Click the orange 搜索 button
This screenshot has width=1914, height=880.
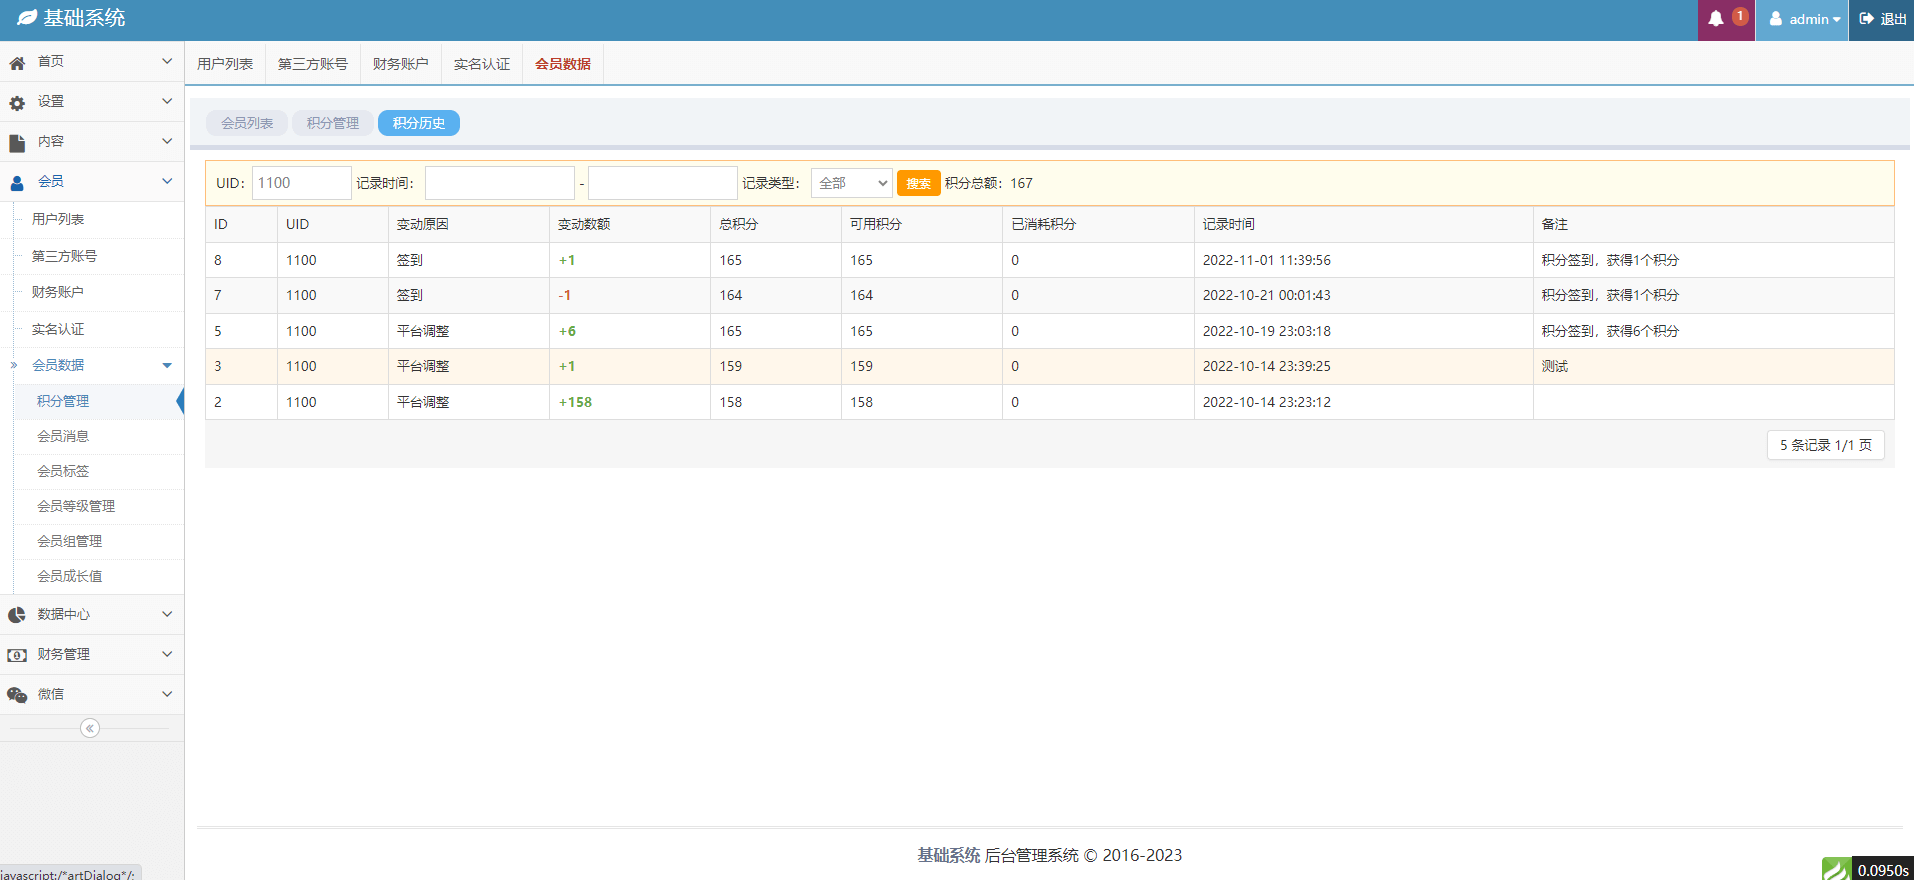point(918,183)
